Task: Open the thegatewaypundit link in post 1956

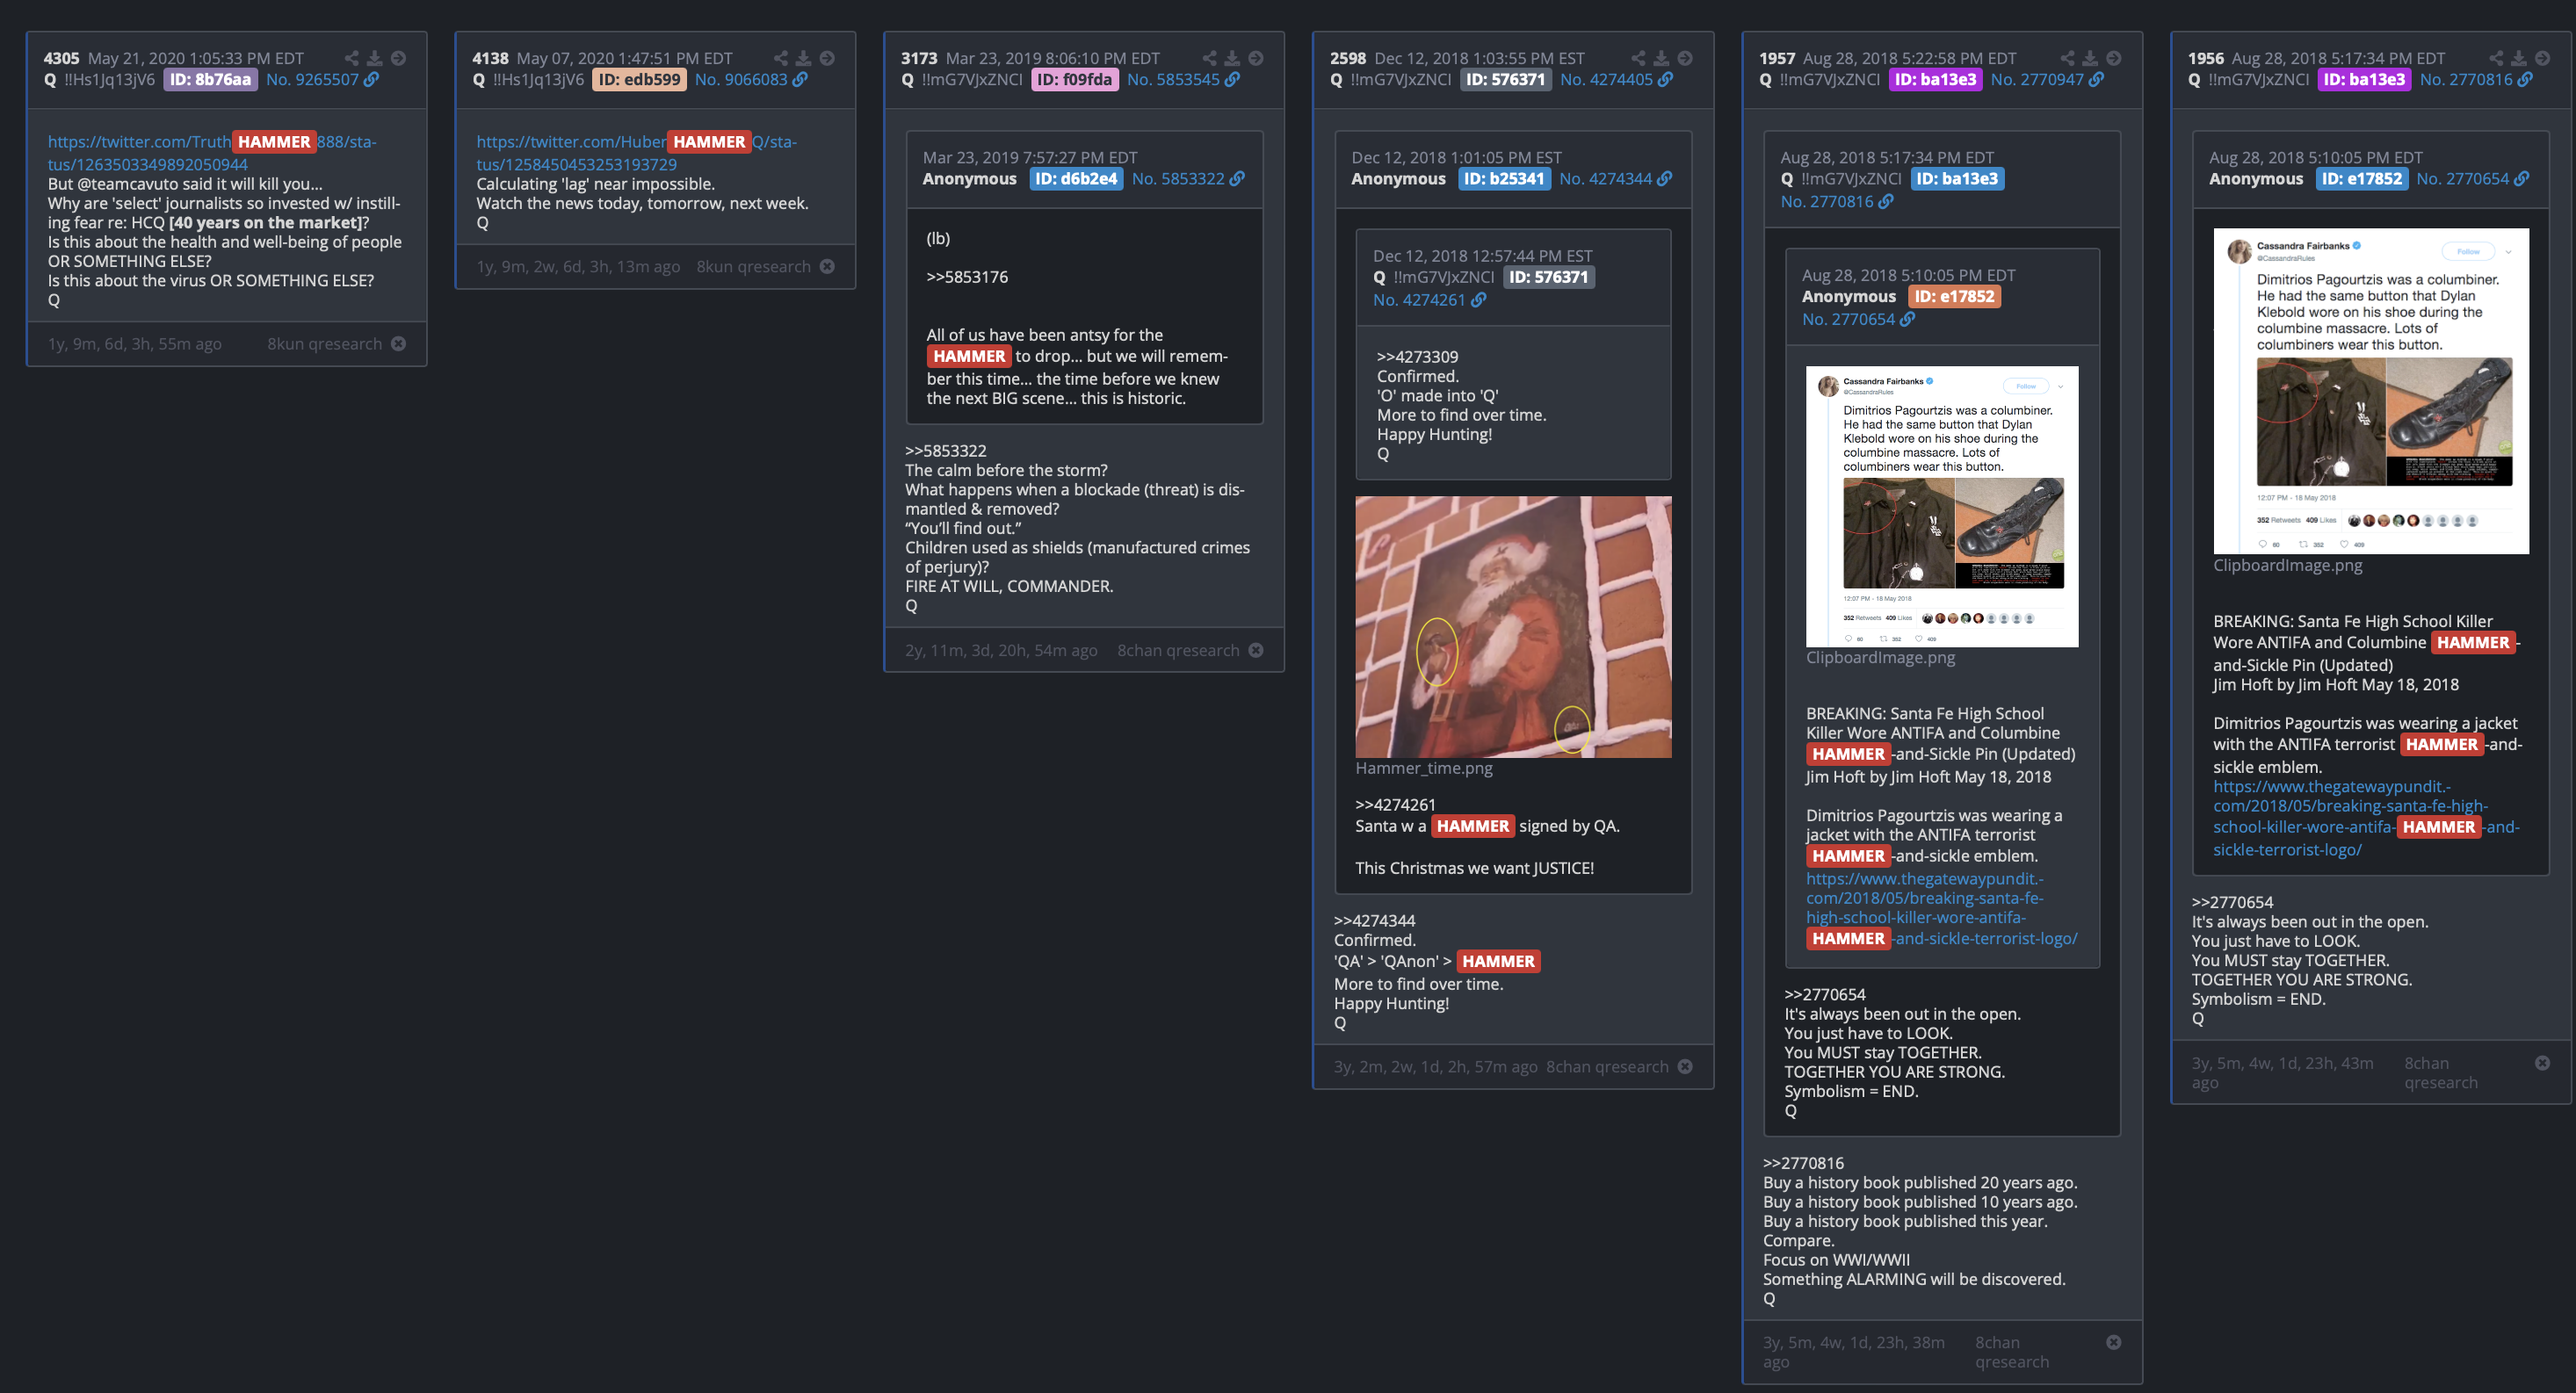Action: [x=2366, y=818]
